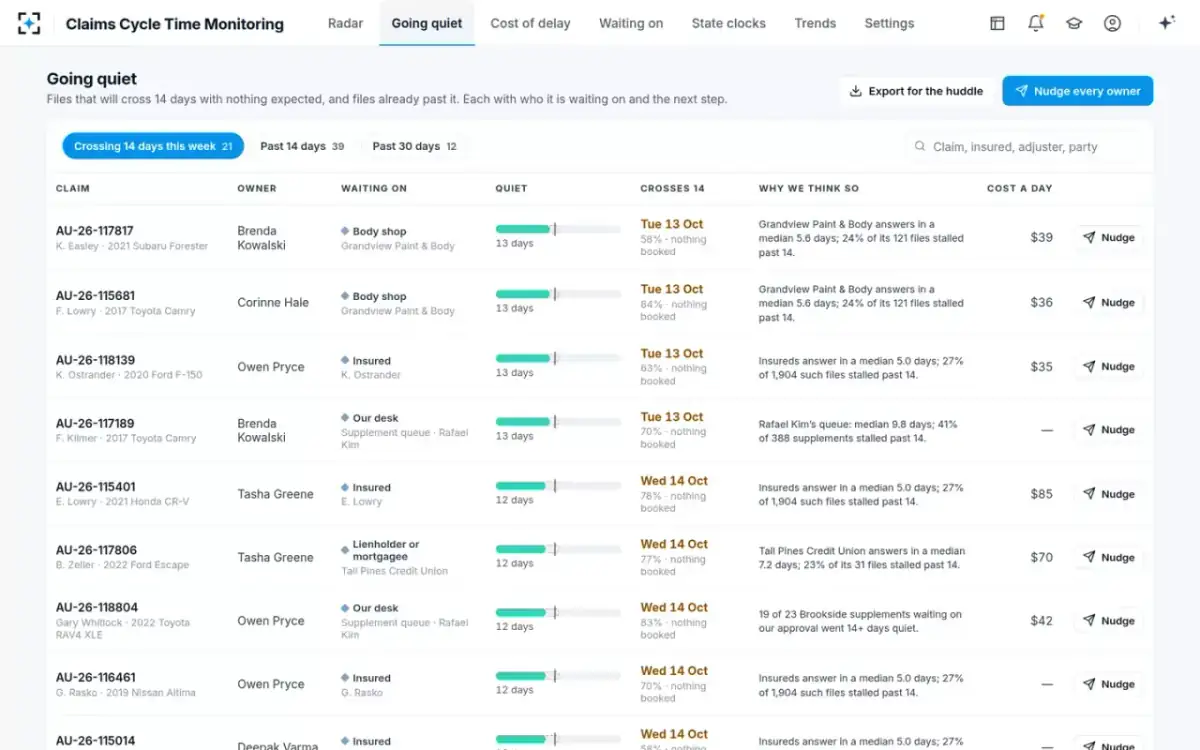Click $85 cost a day value
Screen dimensions: 1200x750
tap(1041, 494)
